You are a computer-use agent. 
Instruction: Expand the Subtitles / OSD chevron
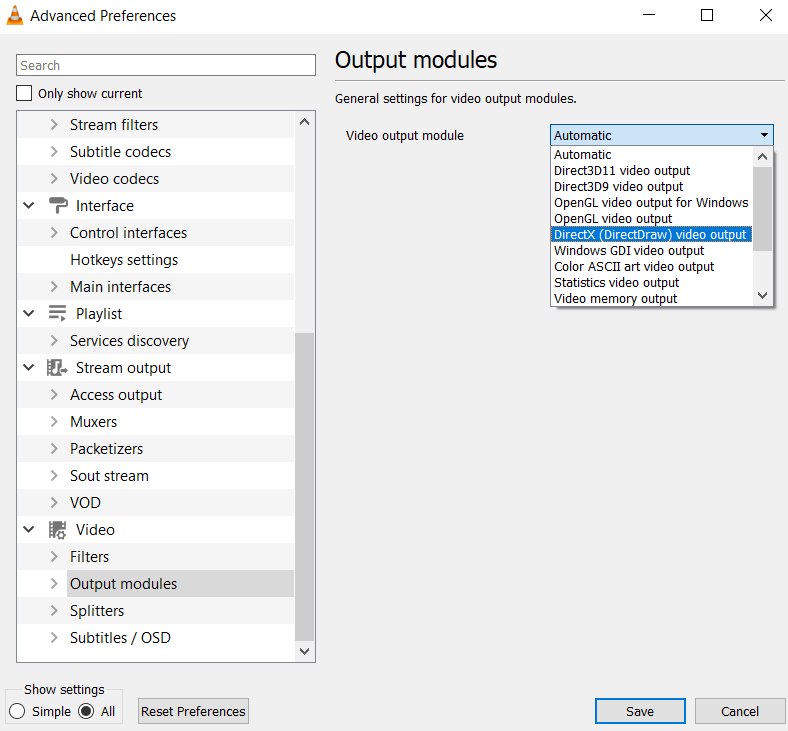point(54,638)
